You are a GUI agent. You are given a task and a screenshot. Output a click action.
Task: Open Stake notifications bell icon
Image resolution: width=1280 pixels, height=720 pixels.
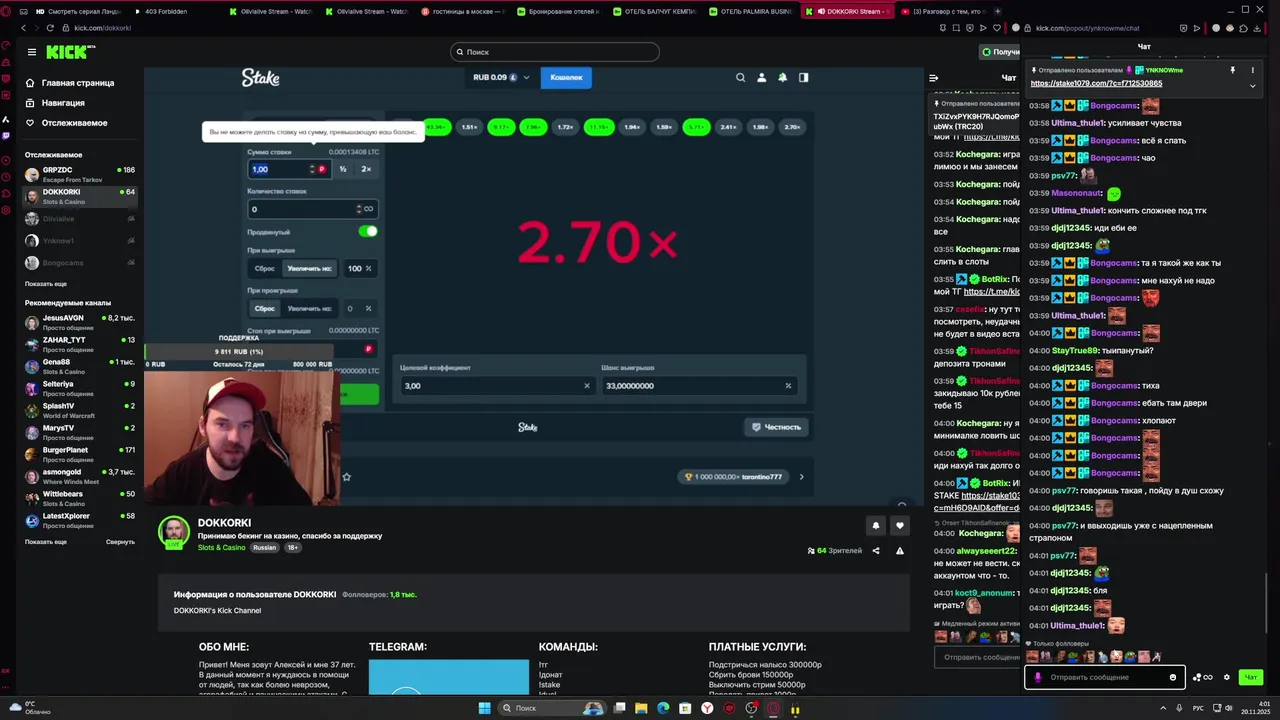click(782, 77)
